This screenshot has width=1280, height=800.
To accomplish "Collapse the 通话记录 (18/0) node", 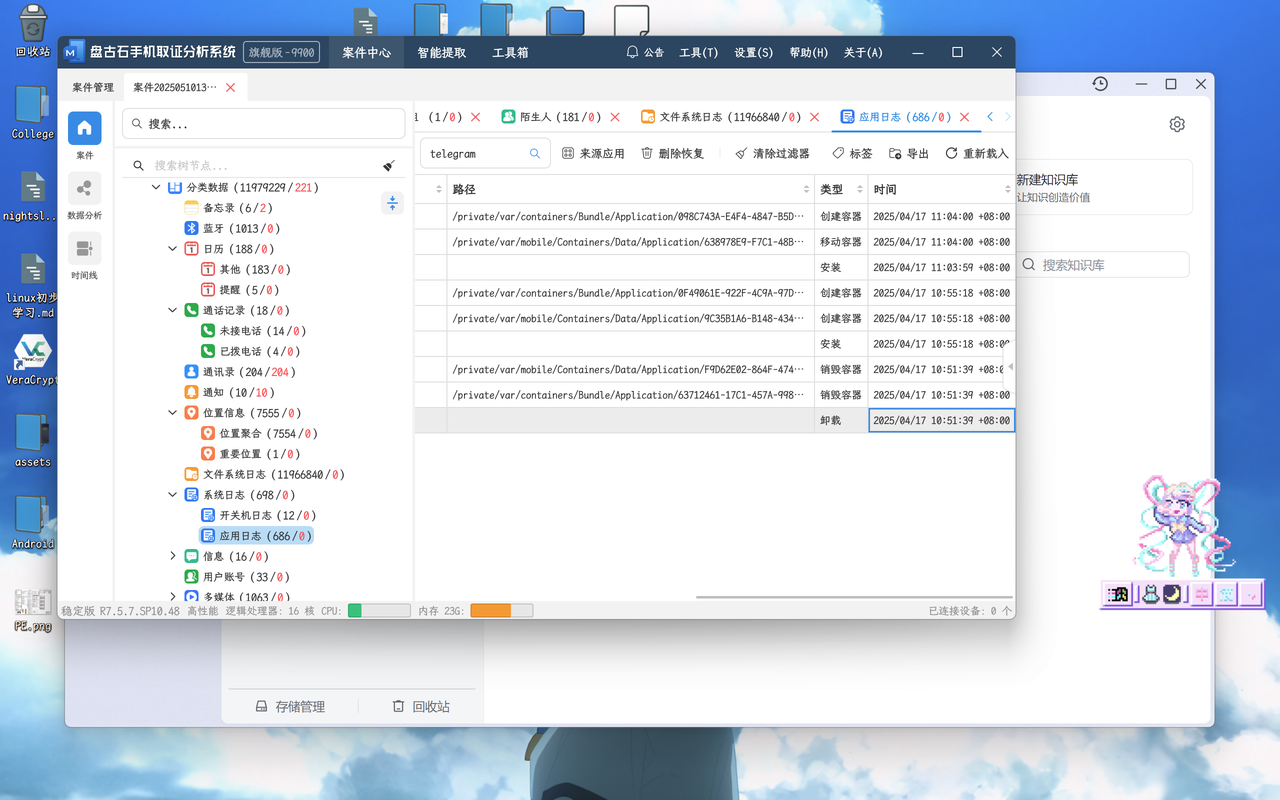I will click(x=173, y=310).
